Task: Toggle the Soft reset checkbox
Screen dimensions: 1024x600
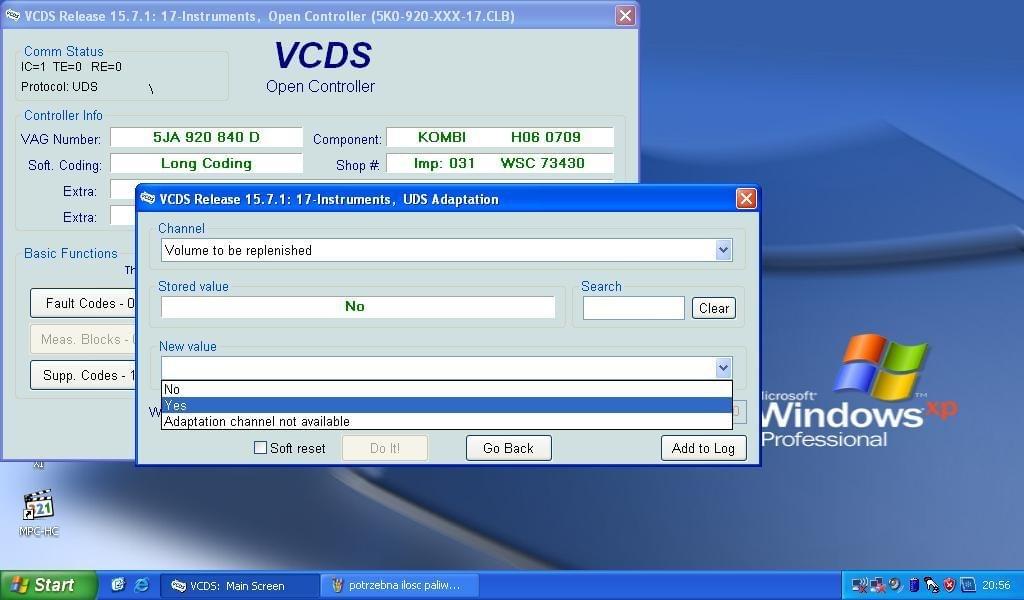Action: tap(260, 448)
